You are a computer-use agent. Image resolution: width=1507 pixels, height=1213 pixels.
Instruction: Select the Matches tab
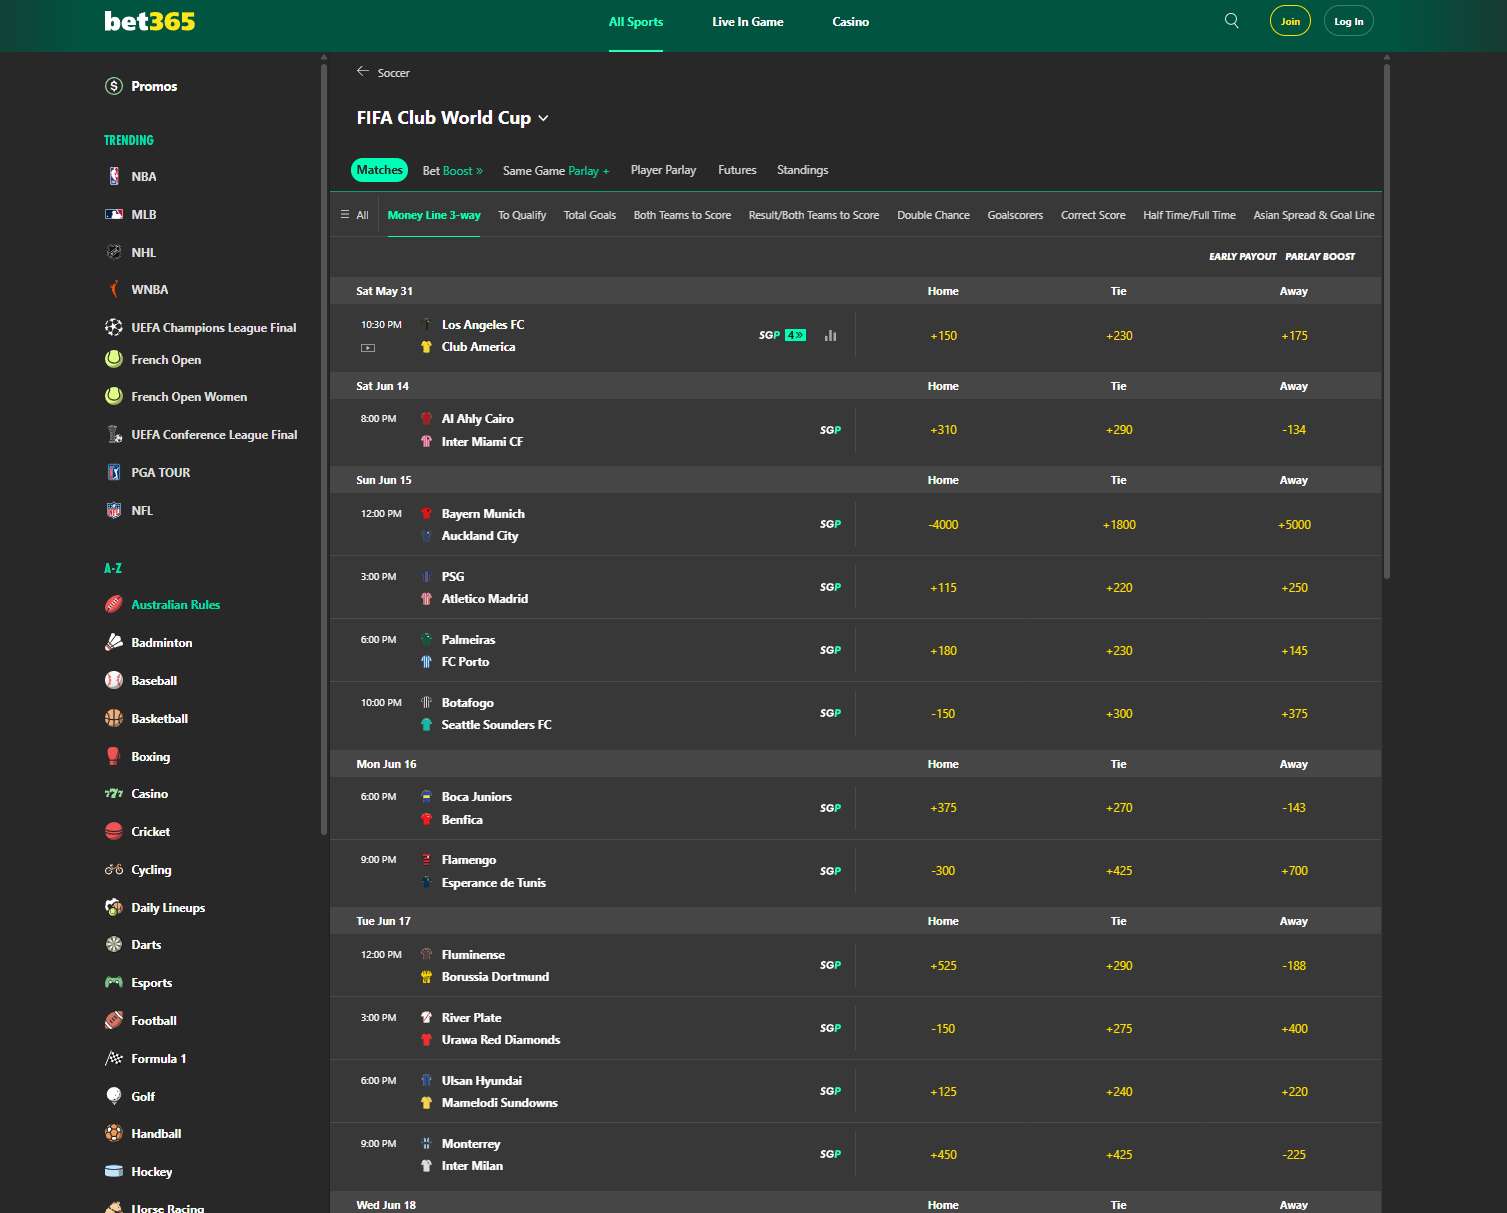(x=380, y=170)
